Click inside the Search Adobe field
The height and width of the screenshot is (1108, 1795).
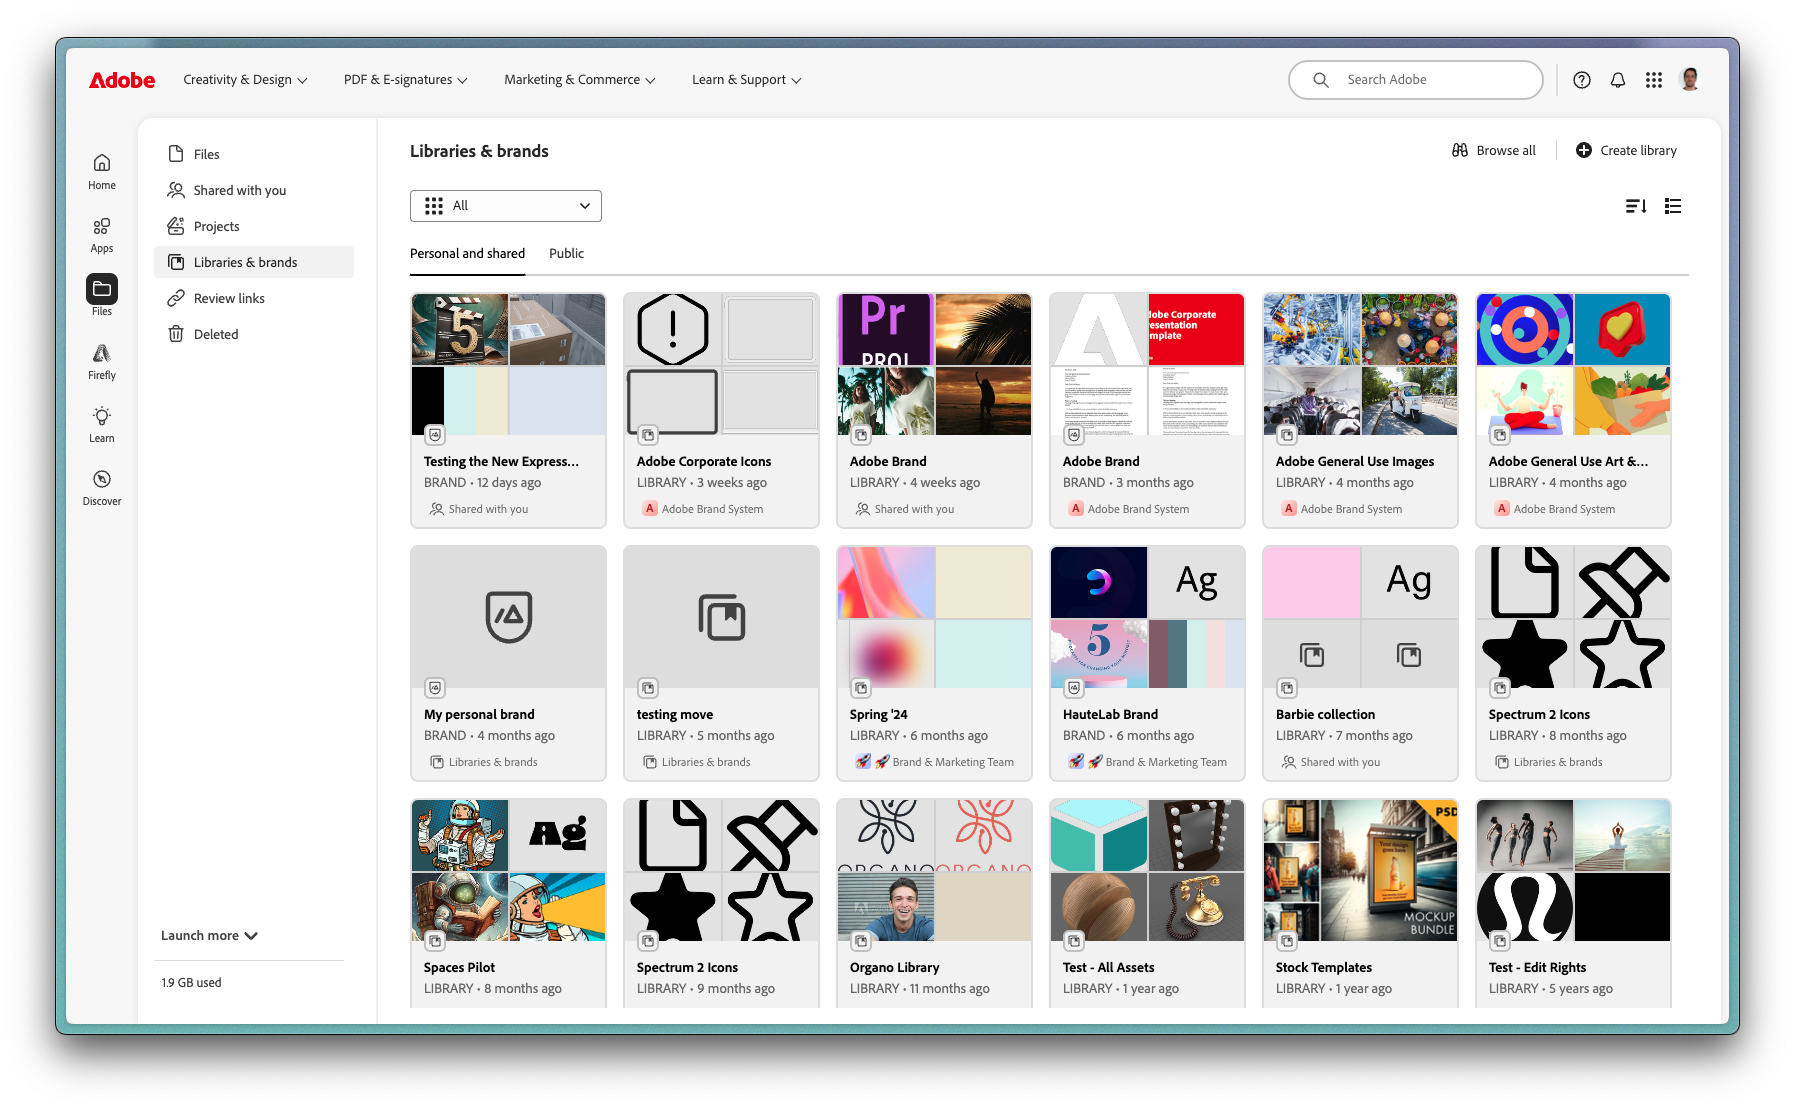1416,80
